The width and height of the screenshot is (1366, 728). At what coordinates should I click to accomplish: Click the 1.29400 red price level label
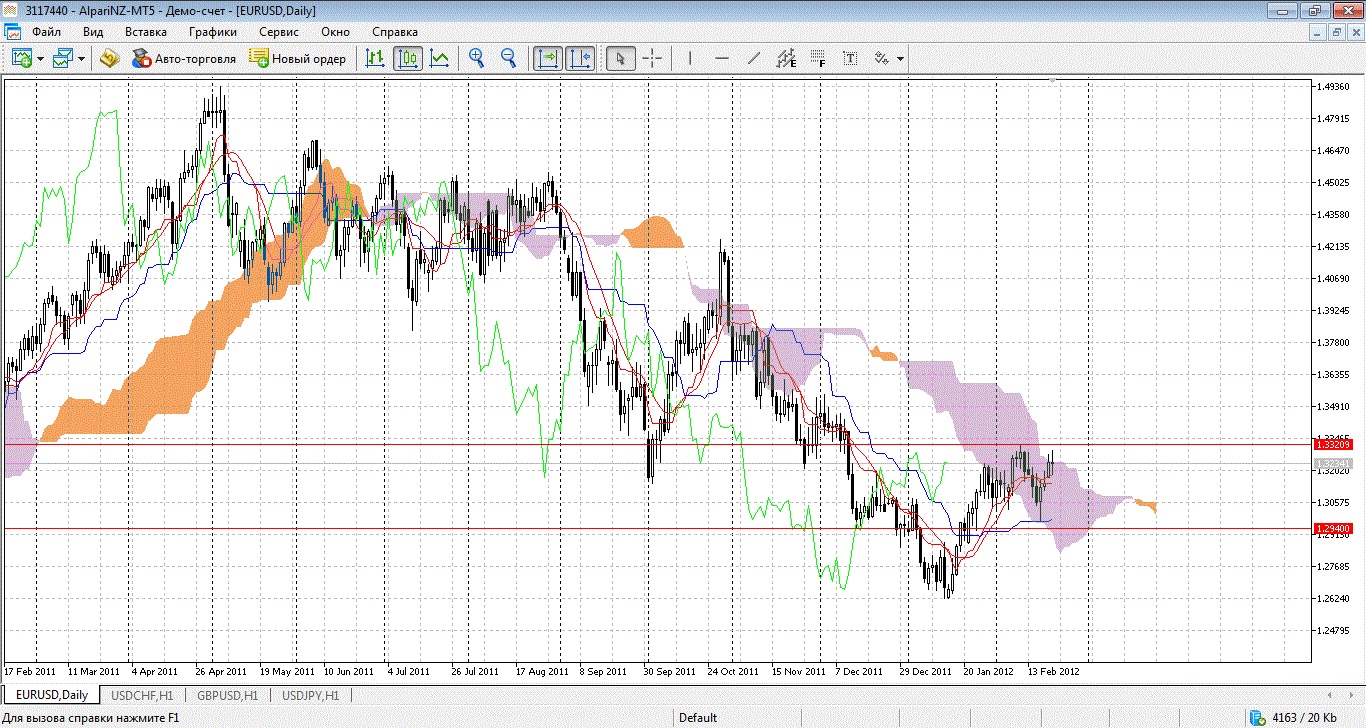1333,528
